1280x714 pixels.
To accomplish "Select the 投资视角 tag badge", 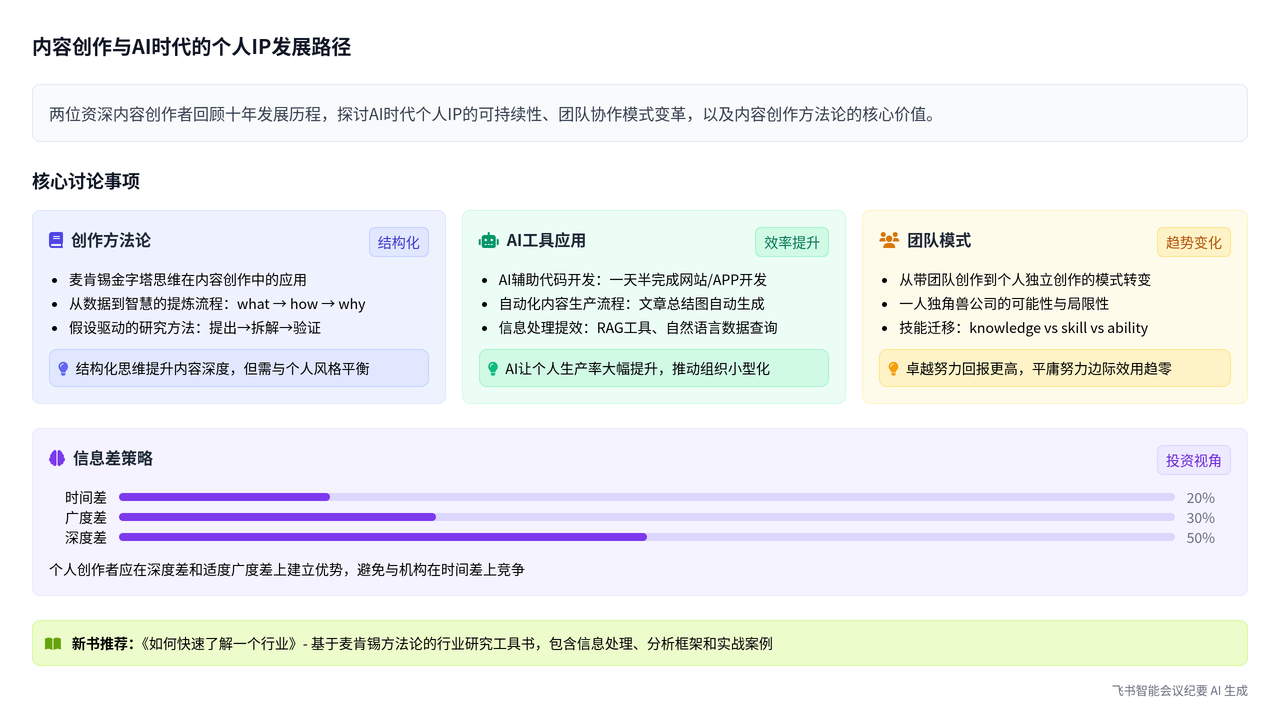I will pyautogui.click(x=1193, y=460).
